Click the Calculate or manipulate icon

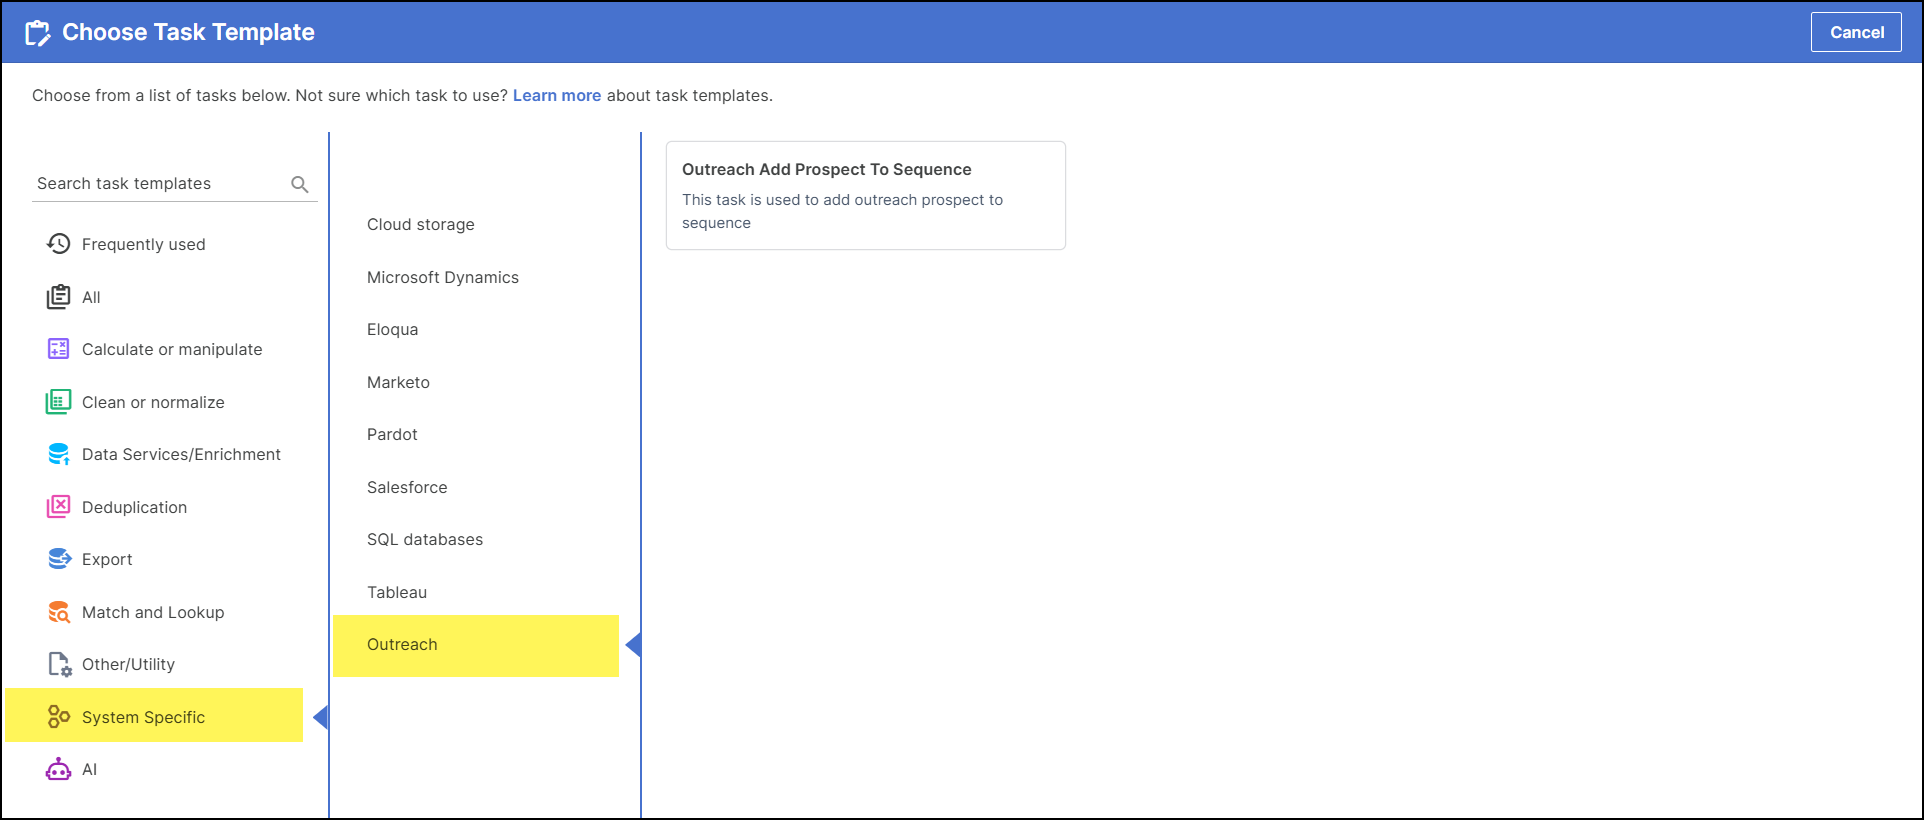point(59,349)
